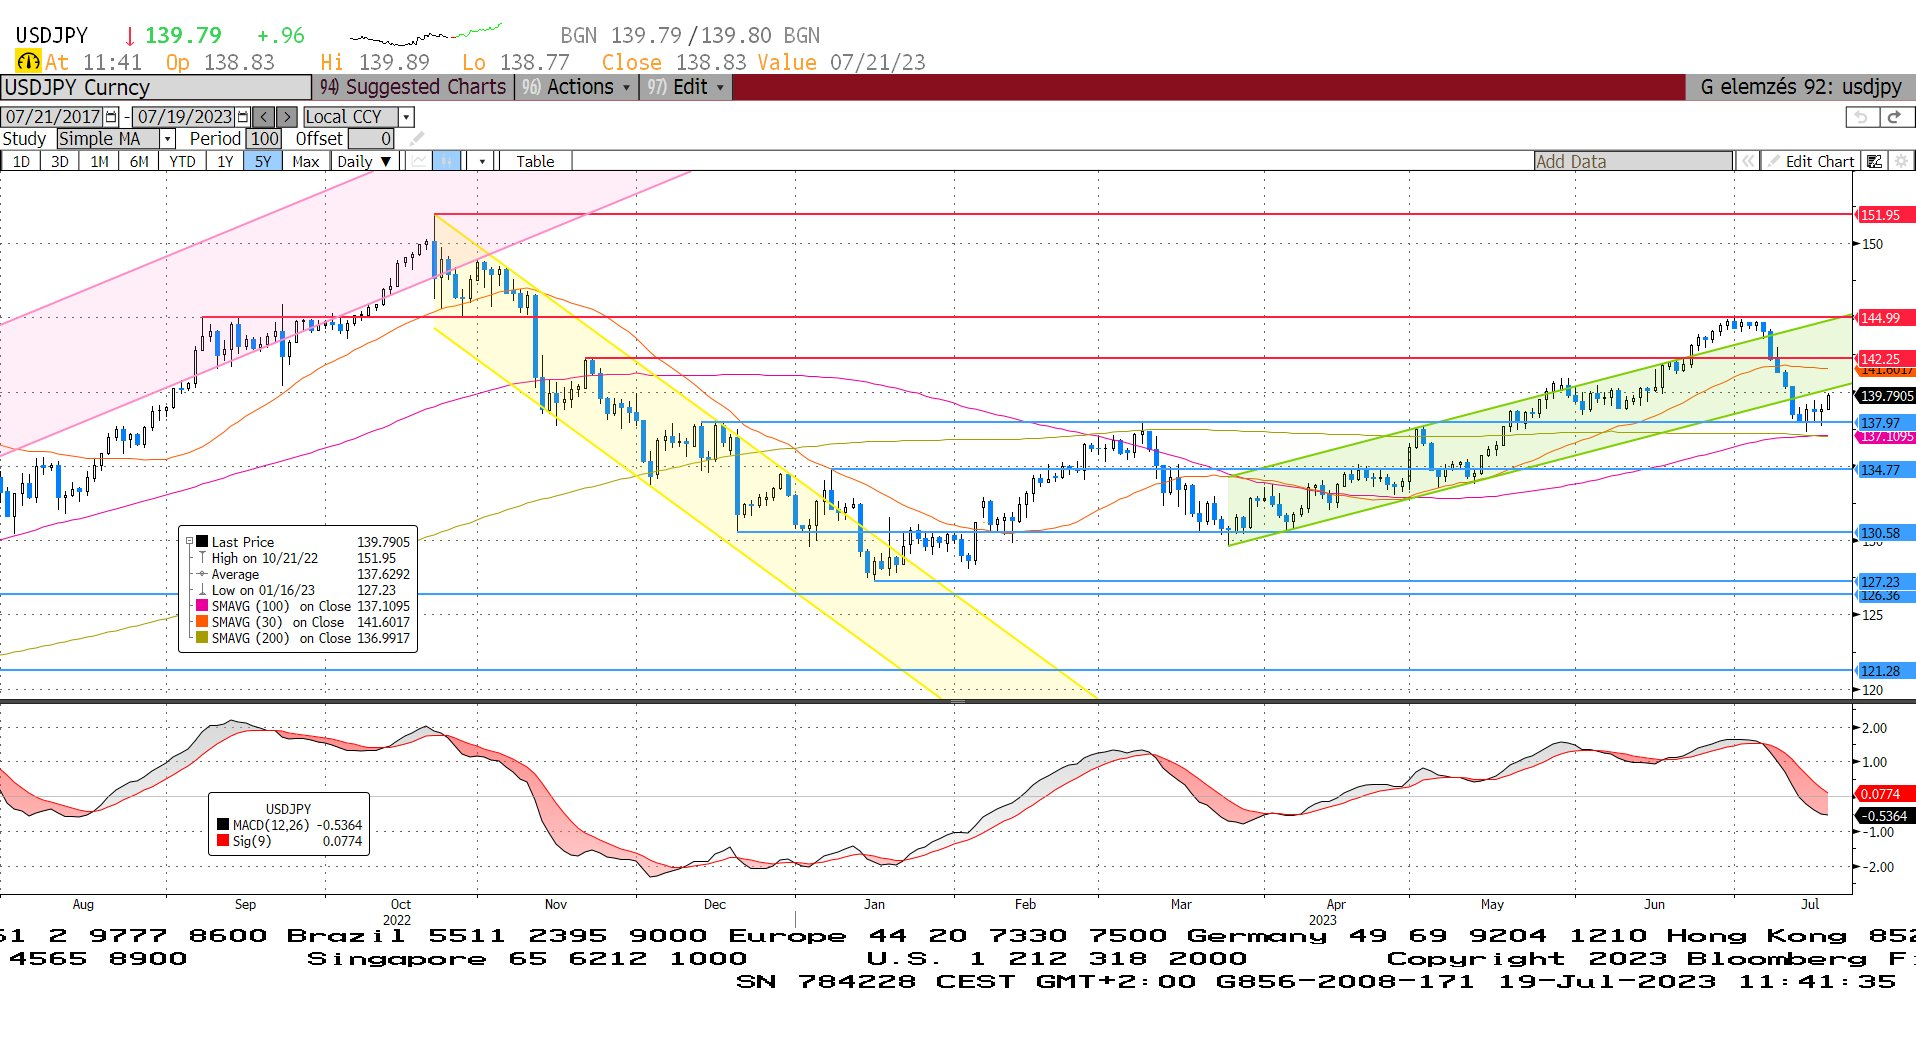Select the 1Y range tab

tap(225, 161)
